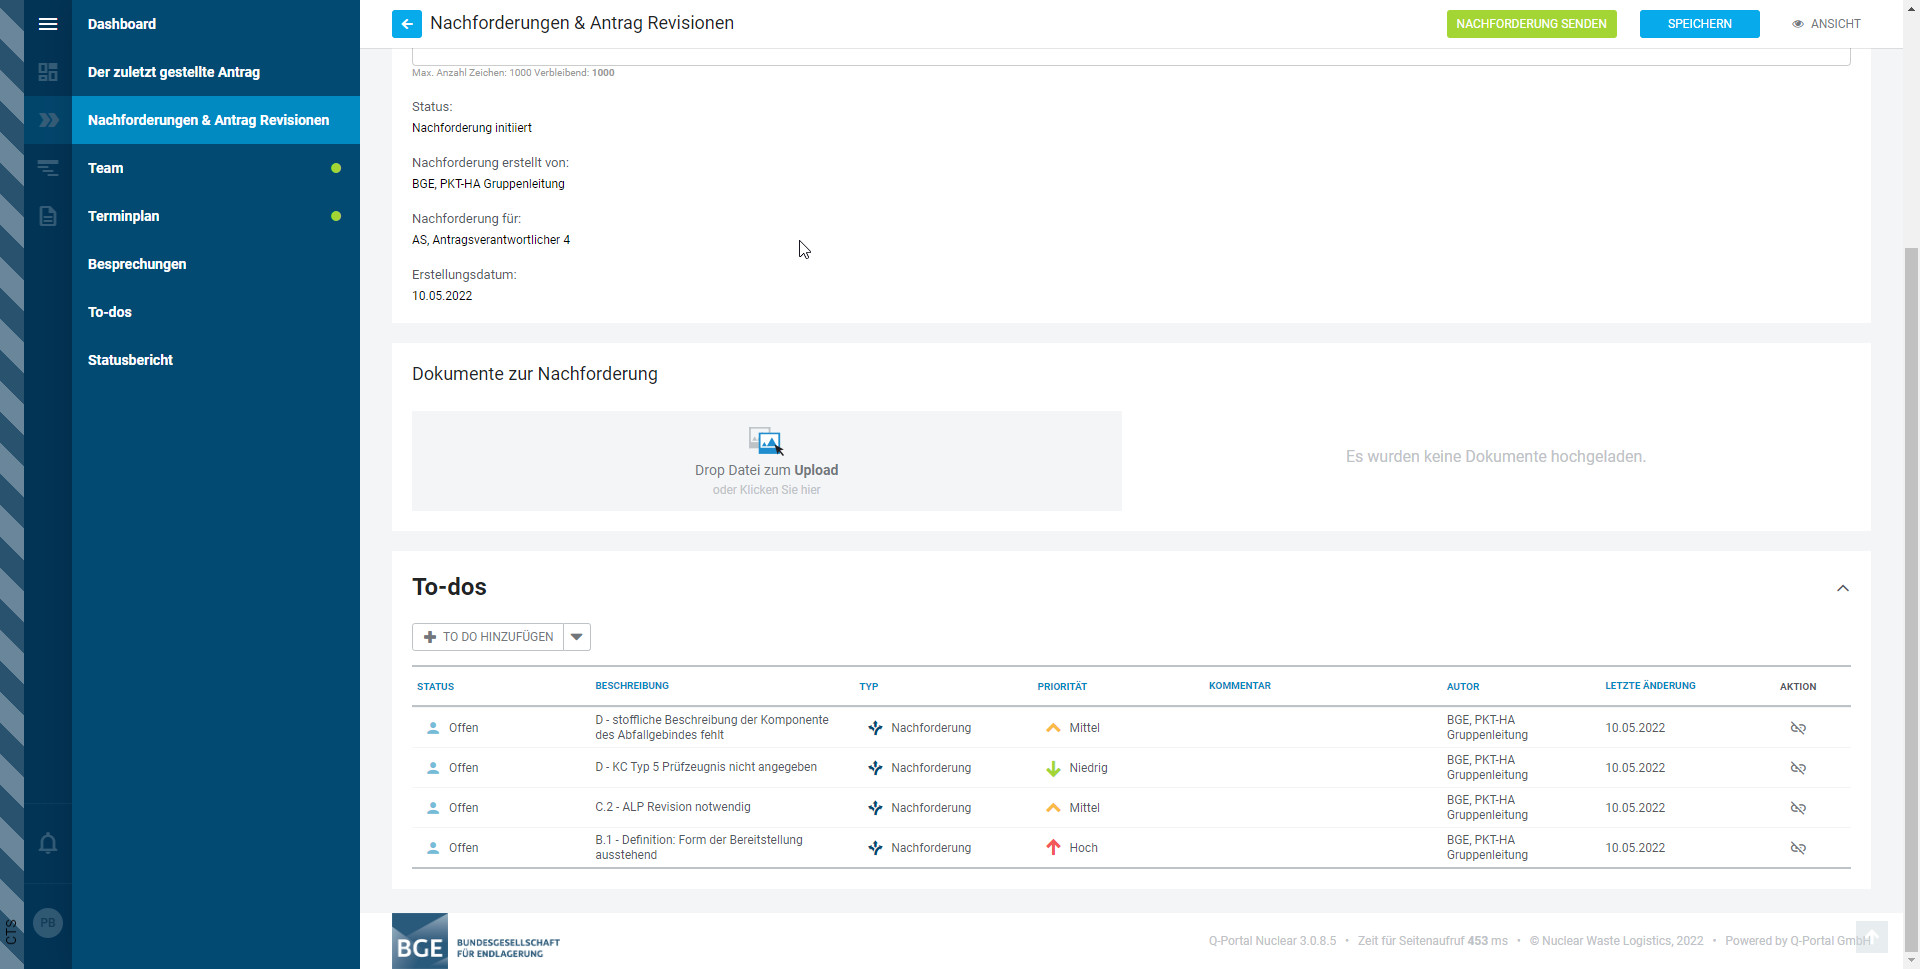This screenshot has width=1920, height=969.
Task: Unlink the B.1 Definition to-do
Action: click(1797, 848)
